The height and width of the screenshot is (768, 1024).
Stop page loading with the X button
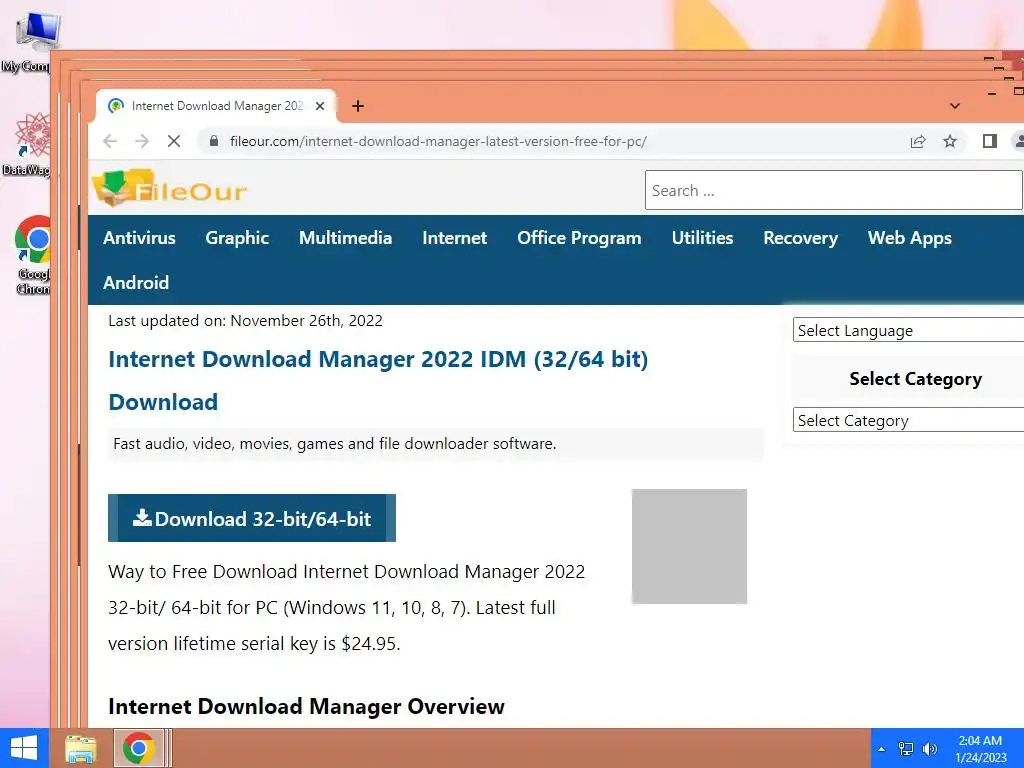coord(174,141)
